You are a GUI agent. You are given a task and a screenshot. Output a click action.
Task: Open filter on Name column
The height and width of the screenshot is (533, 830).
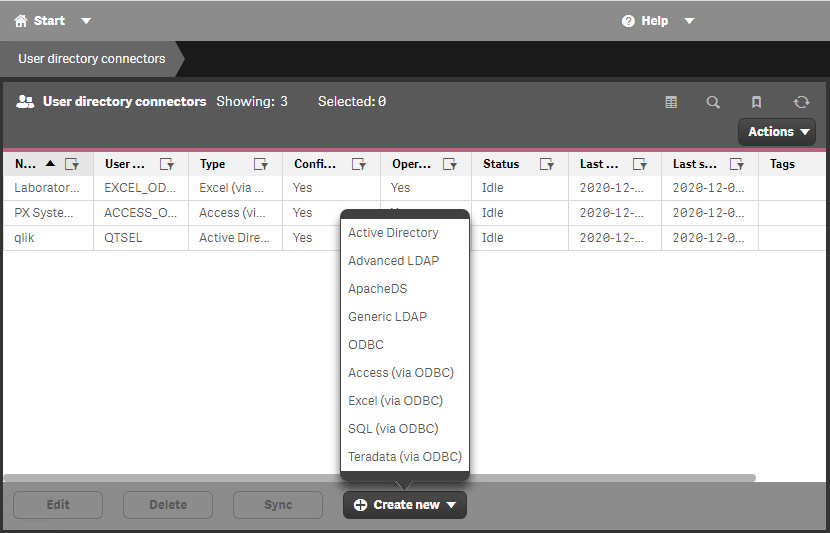click(72, 164)
